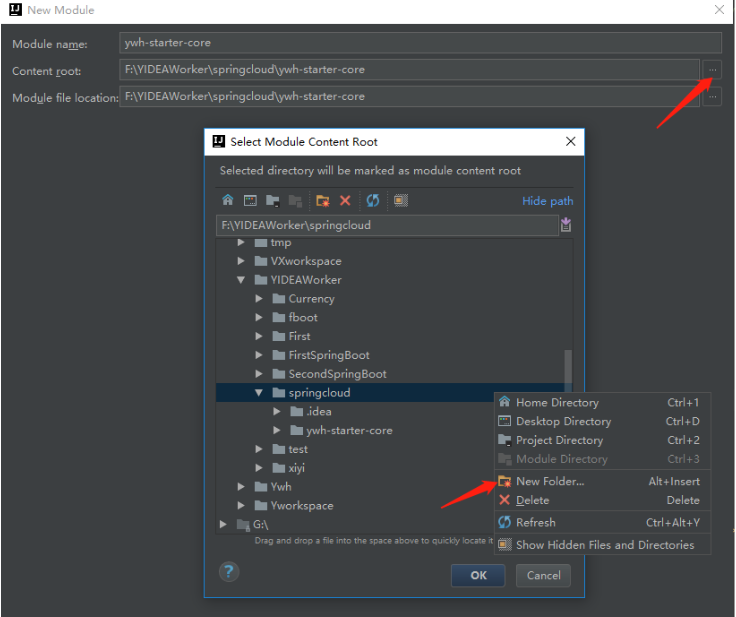The image size is (736, 617).
Task: Click the Module file location field
Action: point(409,96)
